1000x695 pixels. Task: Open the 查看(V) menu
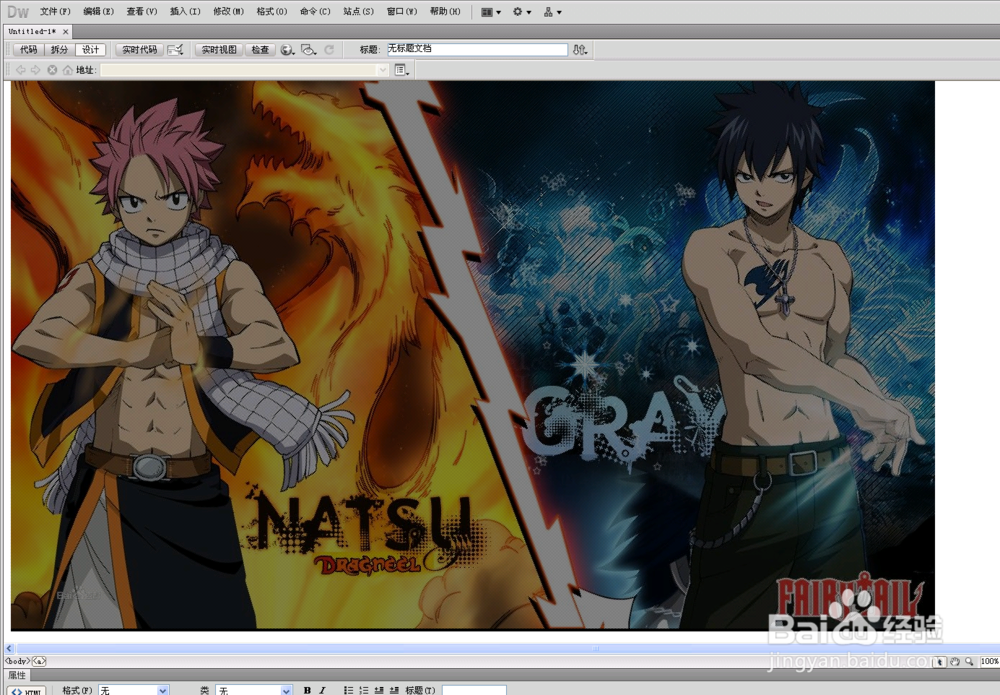coord(142,11)
